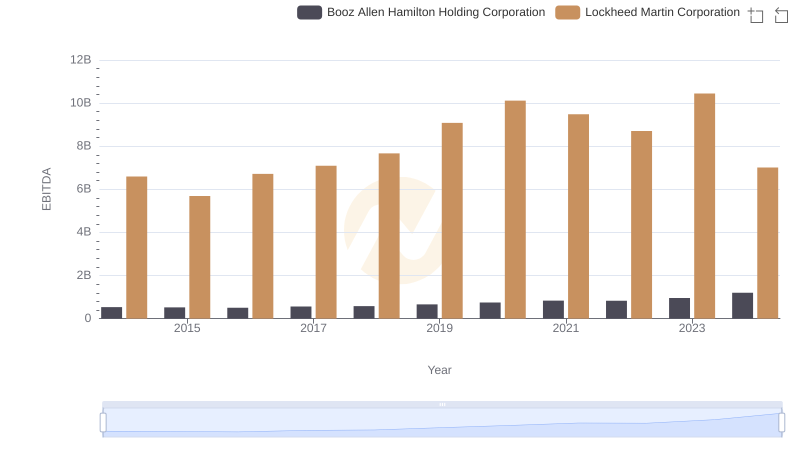This screenshot has width=800, height=461.
Task: Click the 2019 x-axis label
Action: point(439,328)
